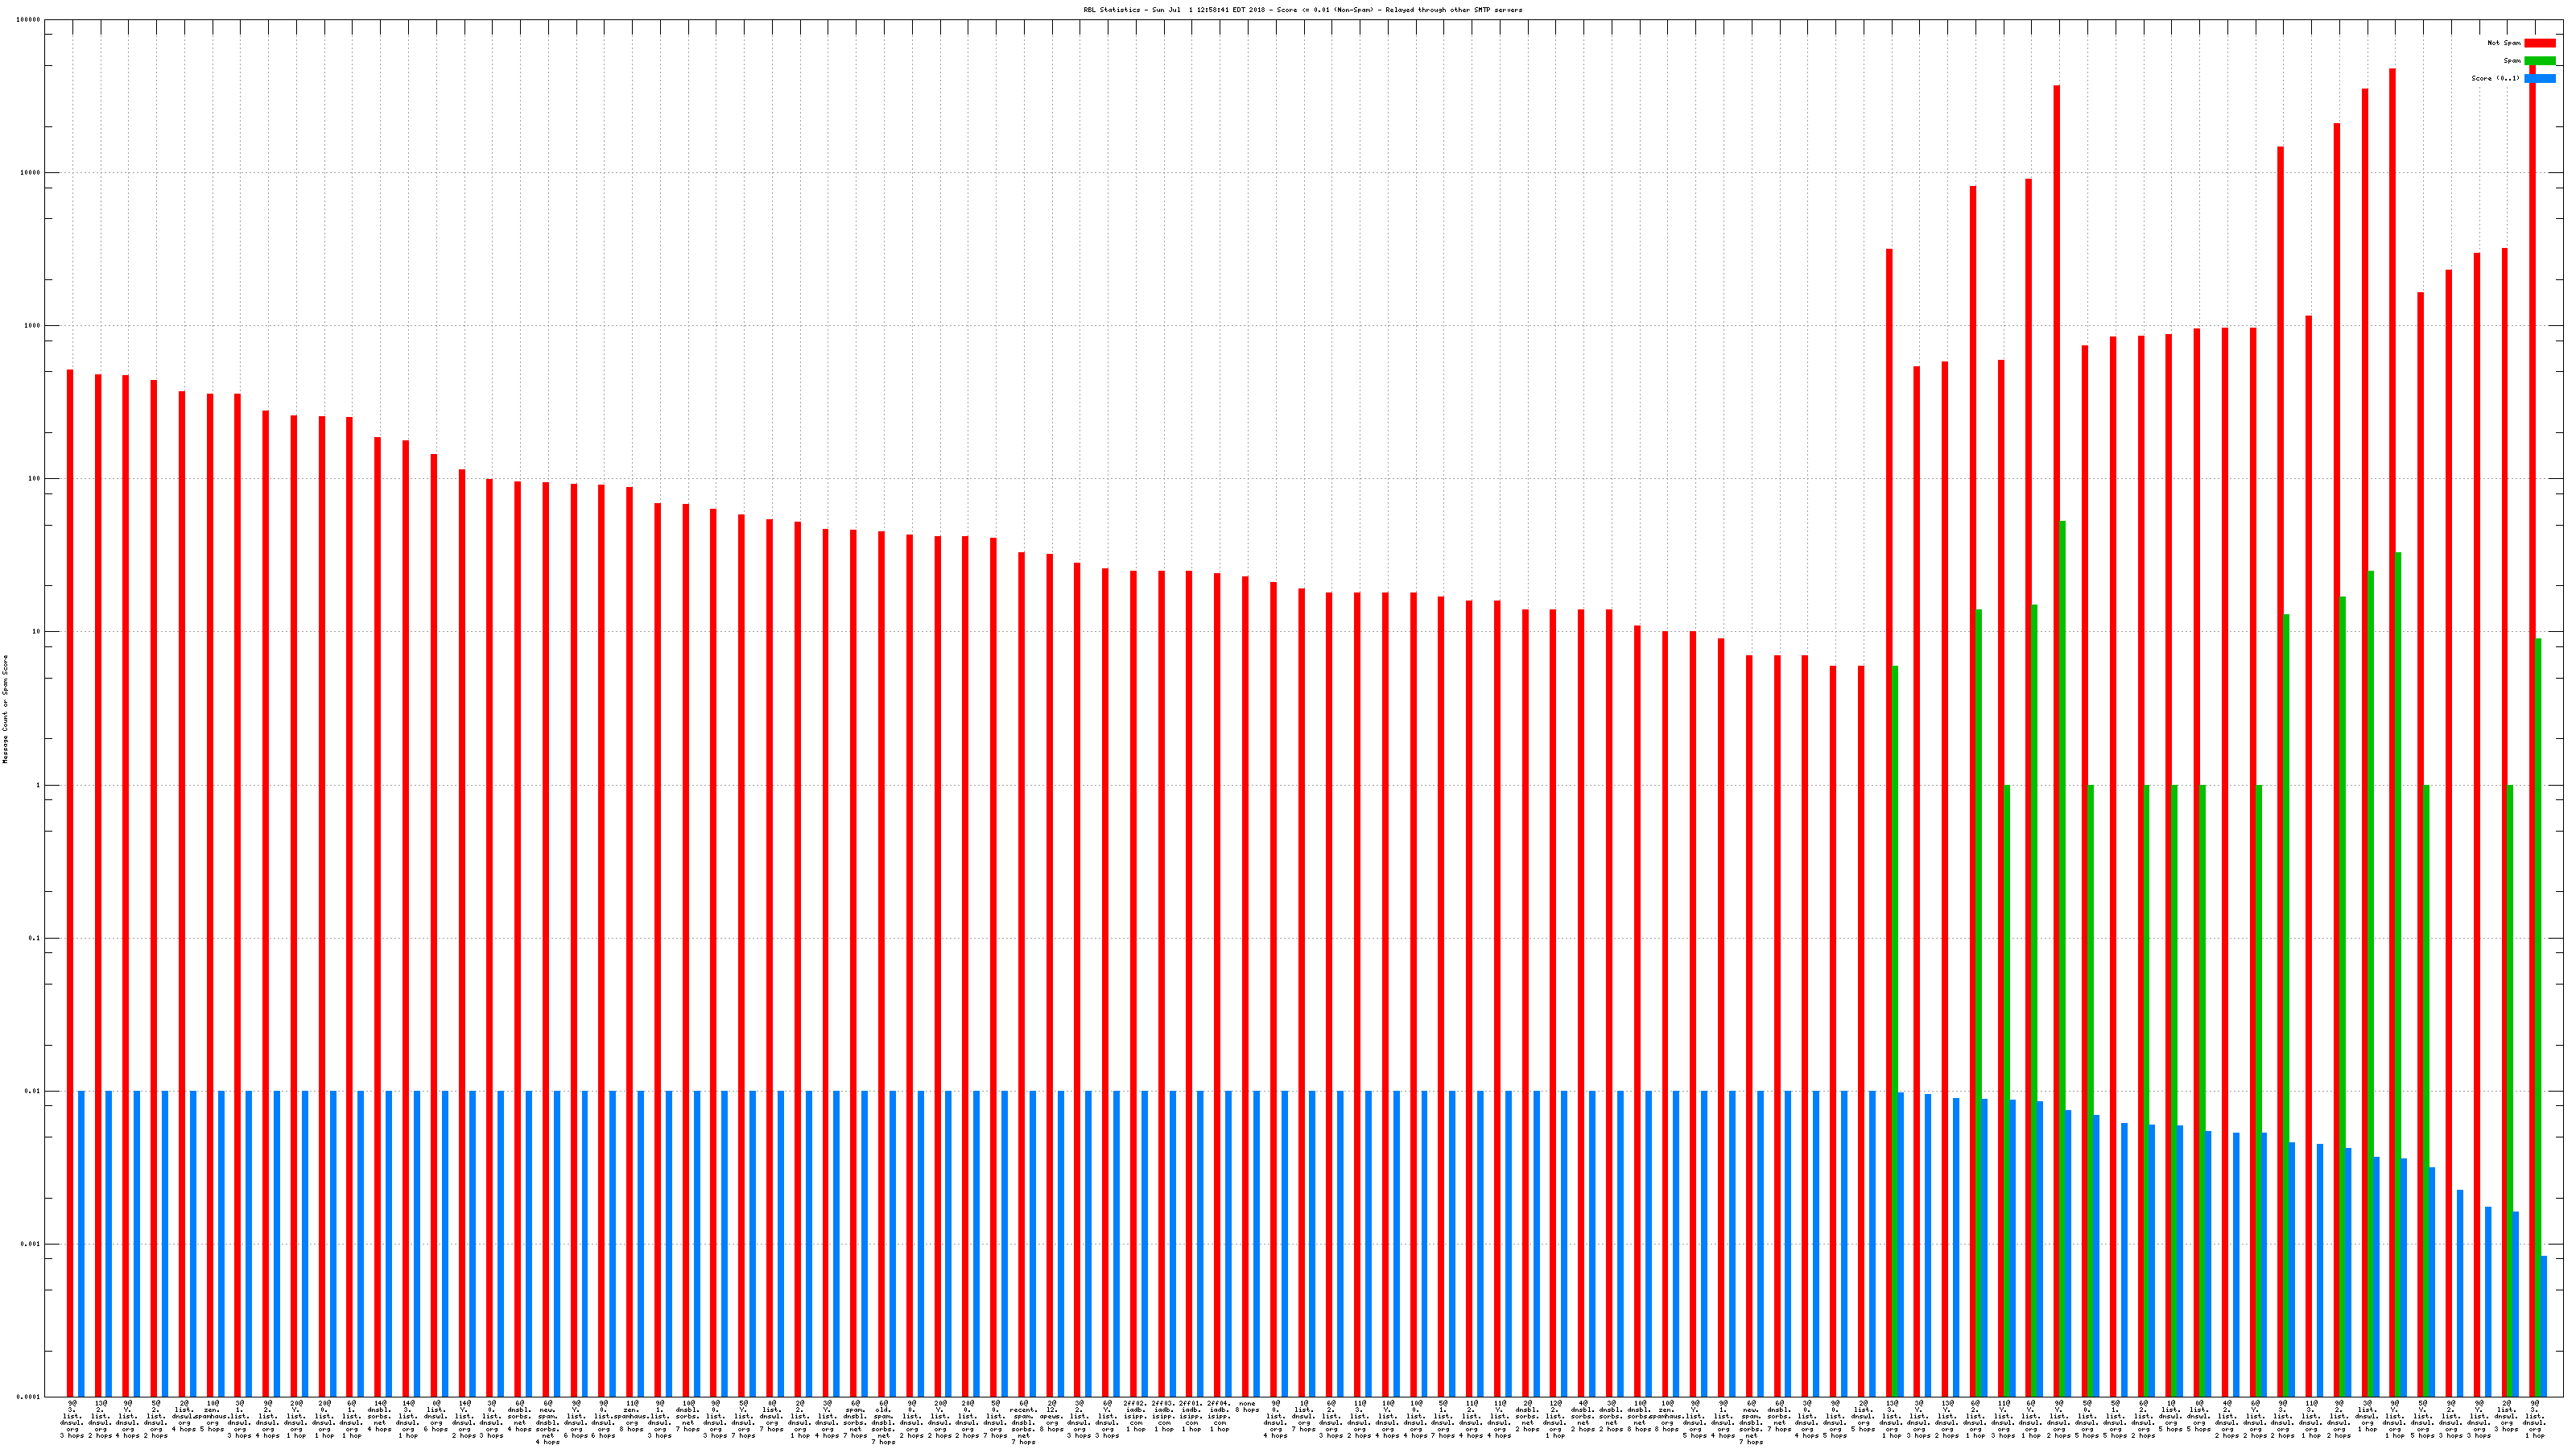This screenshot has width=2576, height=1449.
Task: Click the 0.0001 y-axis label
Action: point(30,1397)
